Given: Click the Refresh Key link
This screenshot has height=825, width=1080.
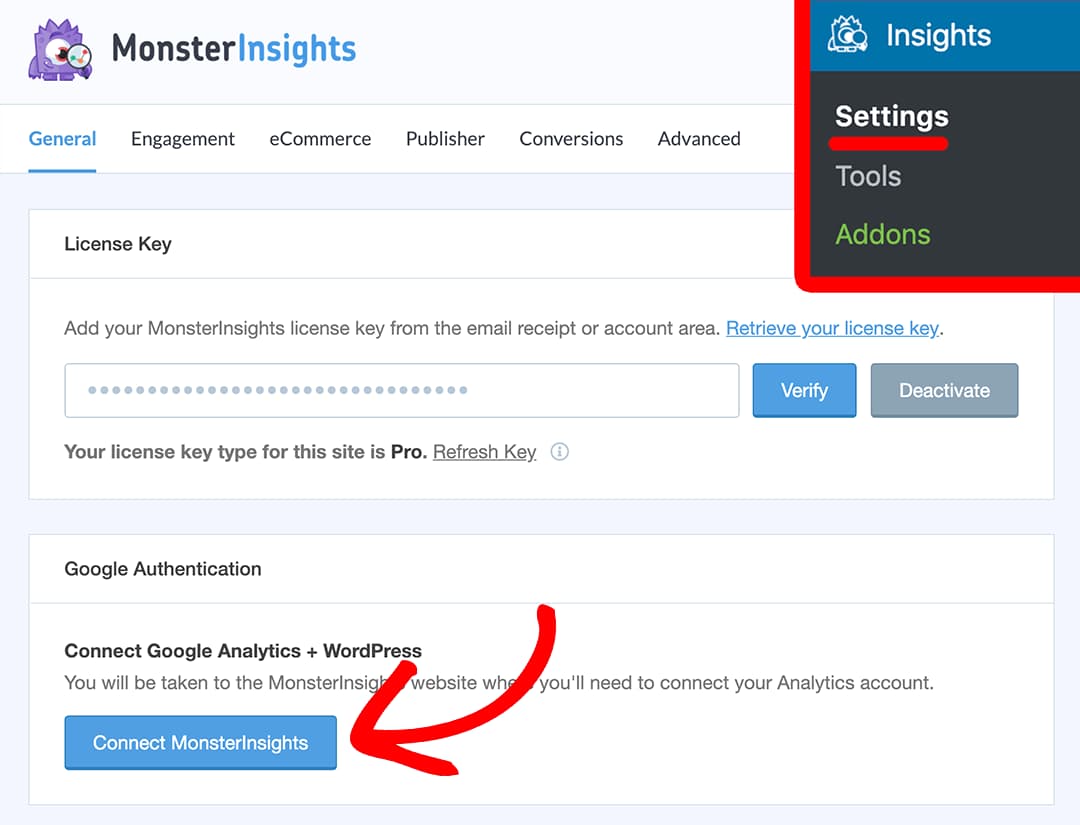Looking at the screenshot, I should click(x=484, y=452).
